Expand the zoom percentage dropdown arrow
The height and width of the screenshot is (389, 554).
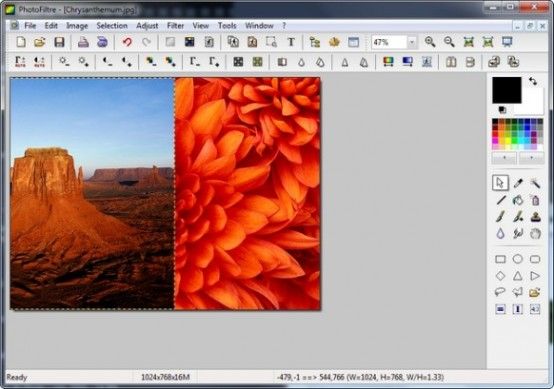click(412, 42)
